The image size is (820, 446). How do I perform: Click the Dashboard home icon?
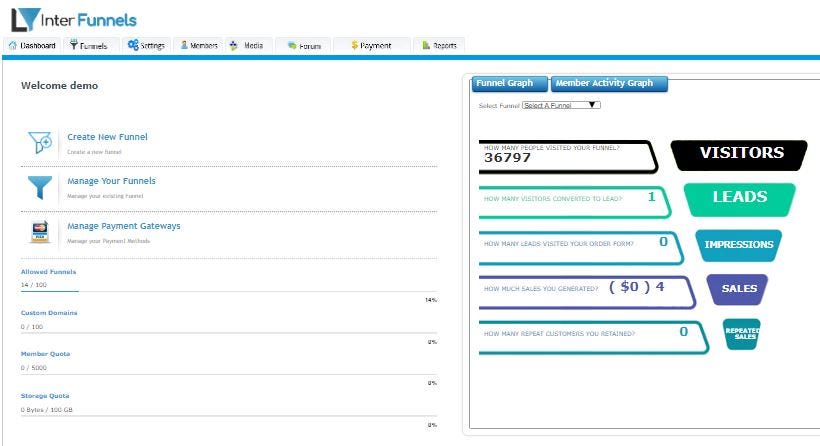click(13, 45)
